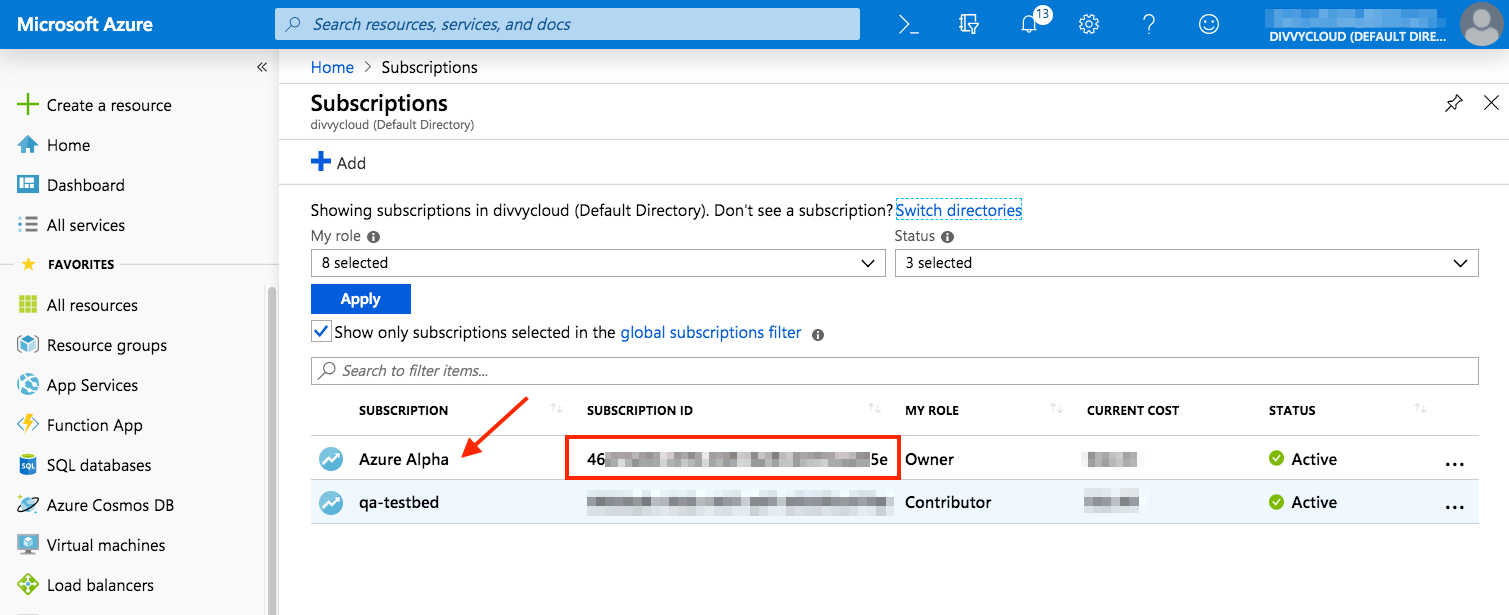Click the Apply button

point(361,299)
